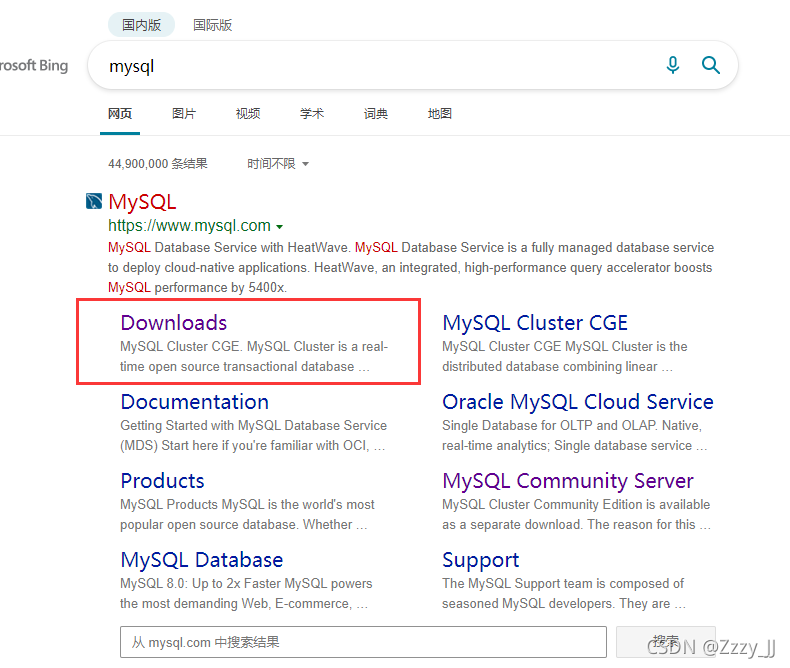The width and height of the screenshot is (790, 668).
Task: Open the MySQL Community Server sitelink
Action: pyautogui.click(x=568, y=481)
